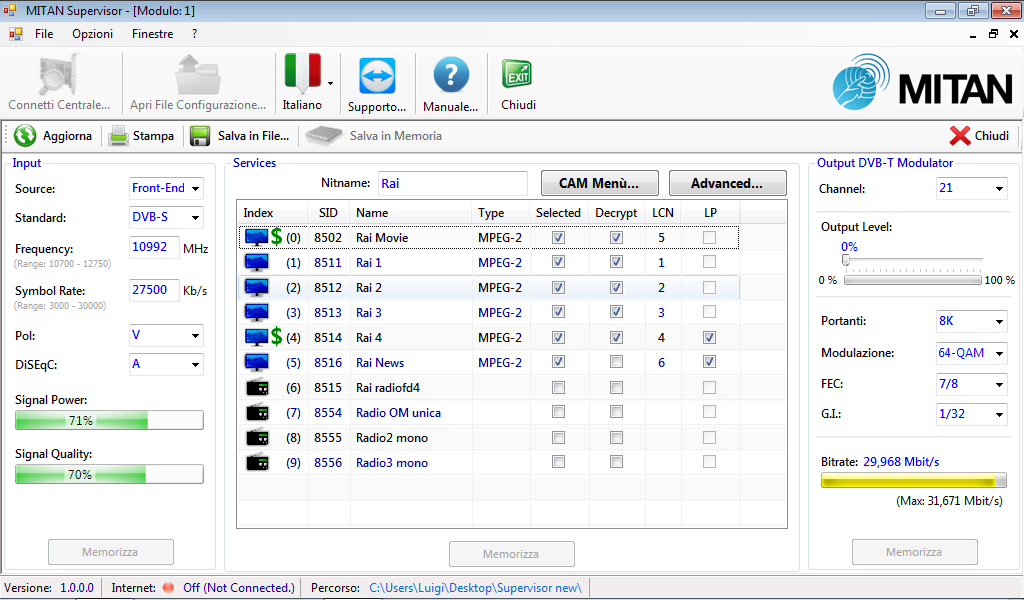Open Supporto remote assistance icon
The height and width of the screenshot is (600, 1024).
pyautogui.click(x=377, y=76)
